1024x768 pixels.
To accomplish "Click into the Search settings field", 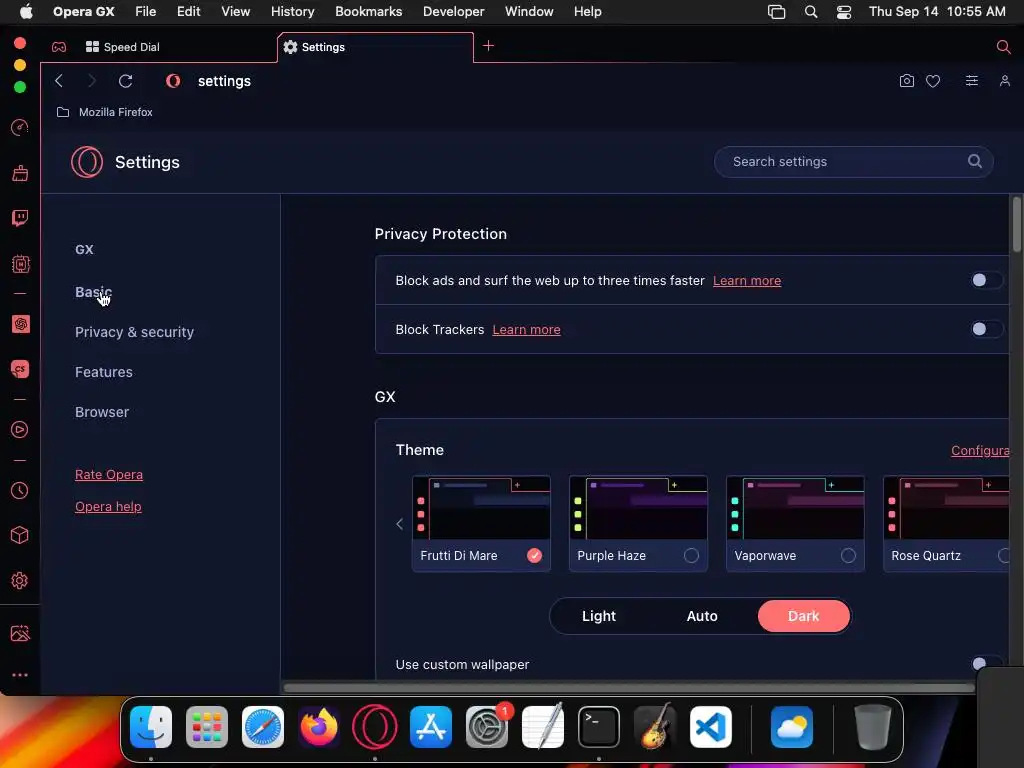I will click(x=854, y=161).
